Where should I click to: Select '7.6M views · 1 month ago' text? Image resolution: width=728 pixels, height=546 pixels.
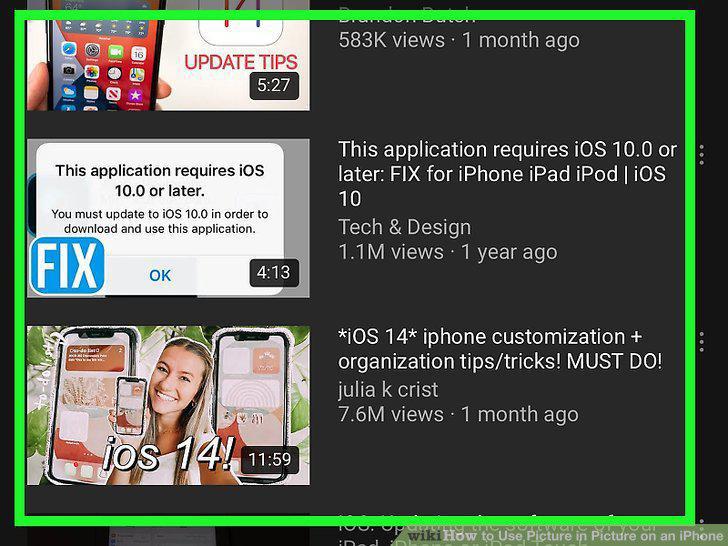tap(459, 414)
